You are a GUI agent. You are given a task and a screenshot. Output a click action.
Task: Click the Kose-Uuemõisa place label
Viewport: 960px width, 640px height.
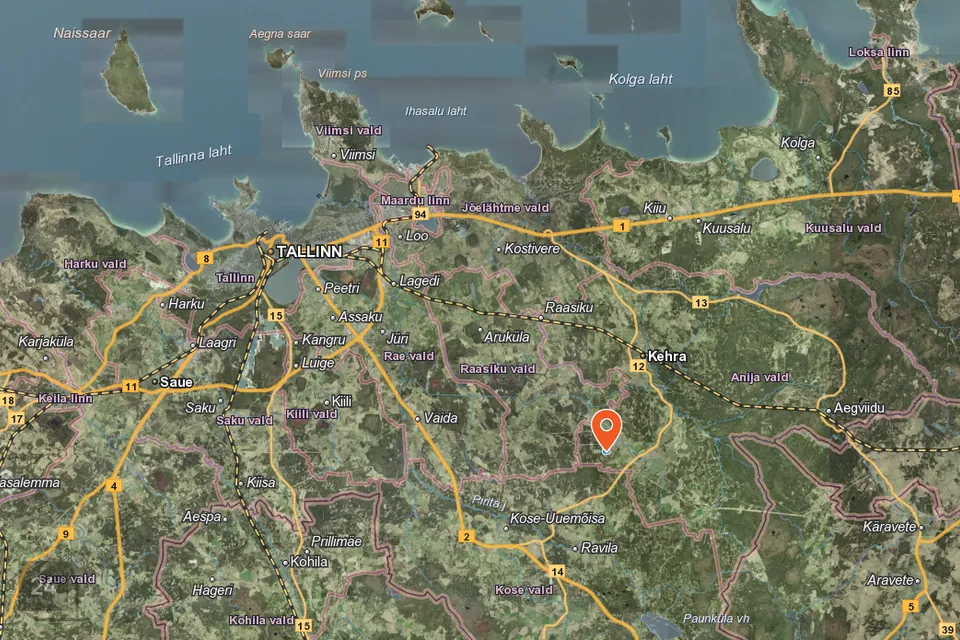557,519
